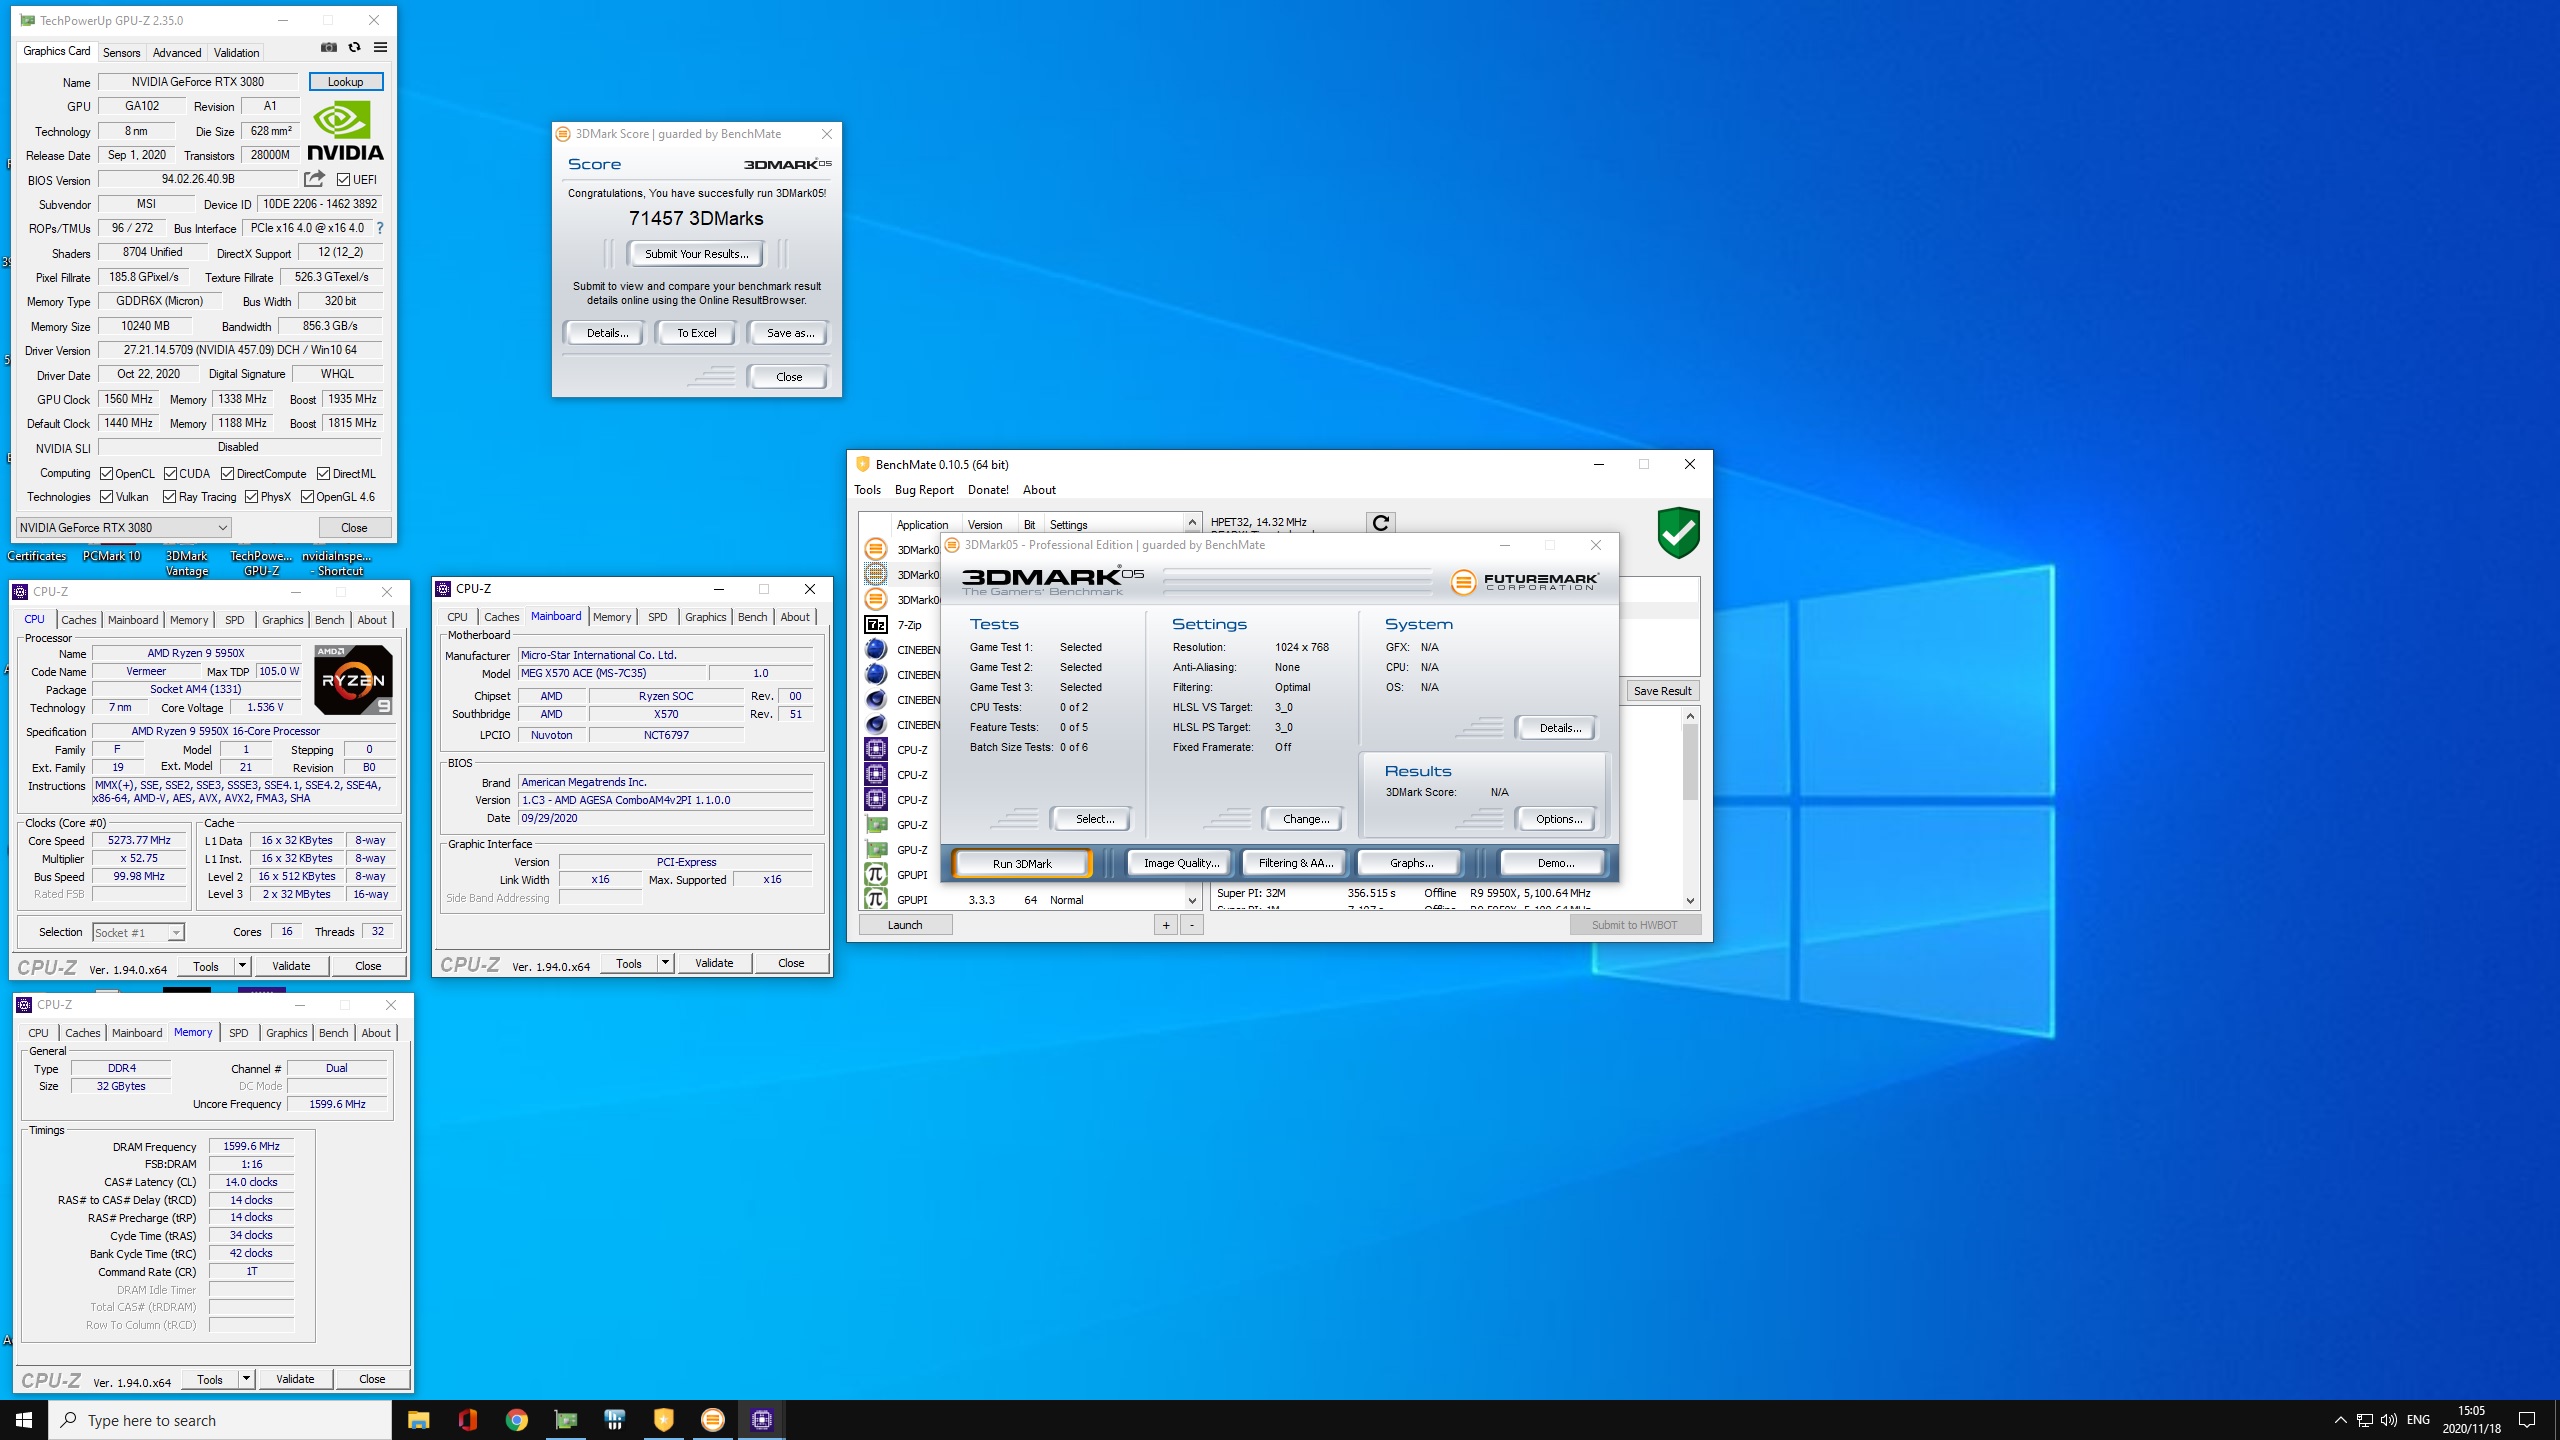The image size is (2560, 1440).
Task: Open BenchMate Tools menu
Action: click(x=867, y=490)
